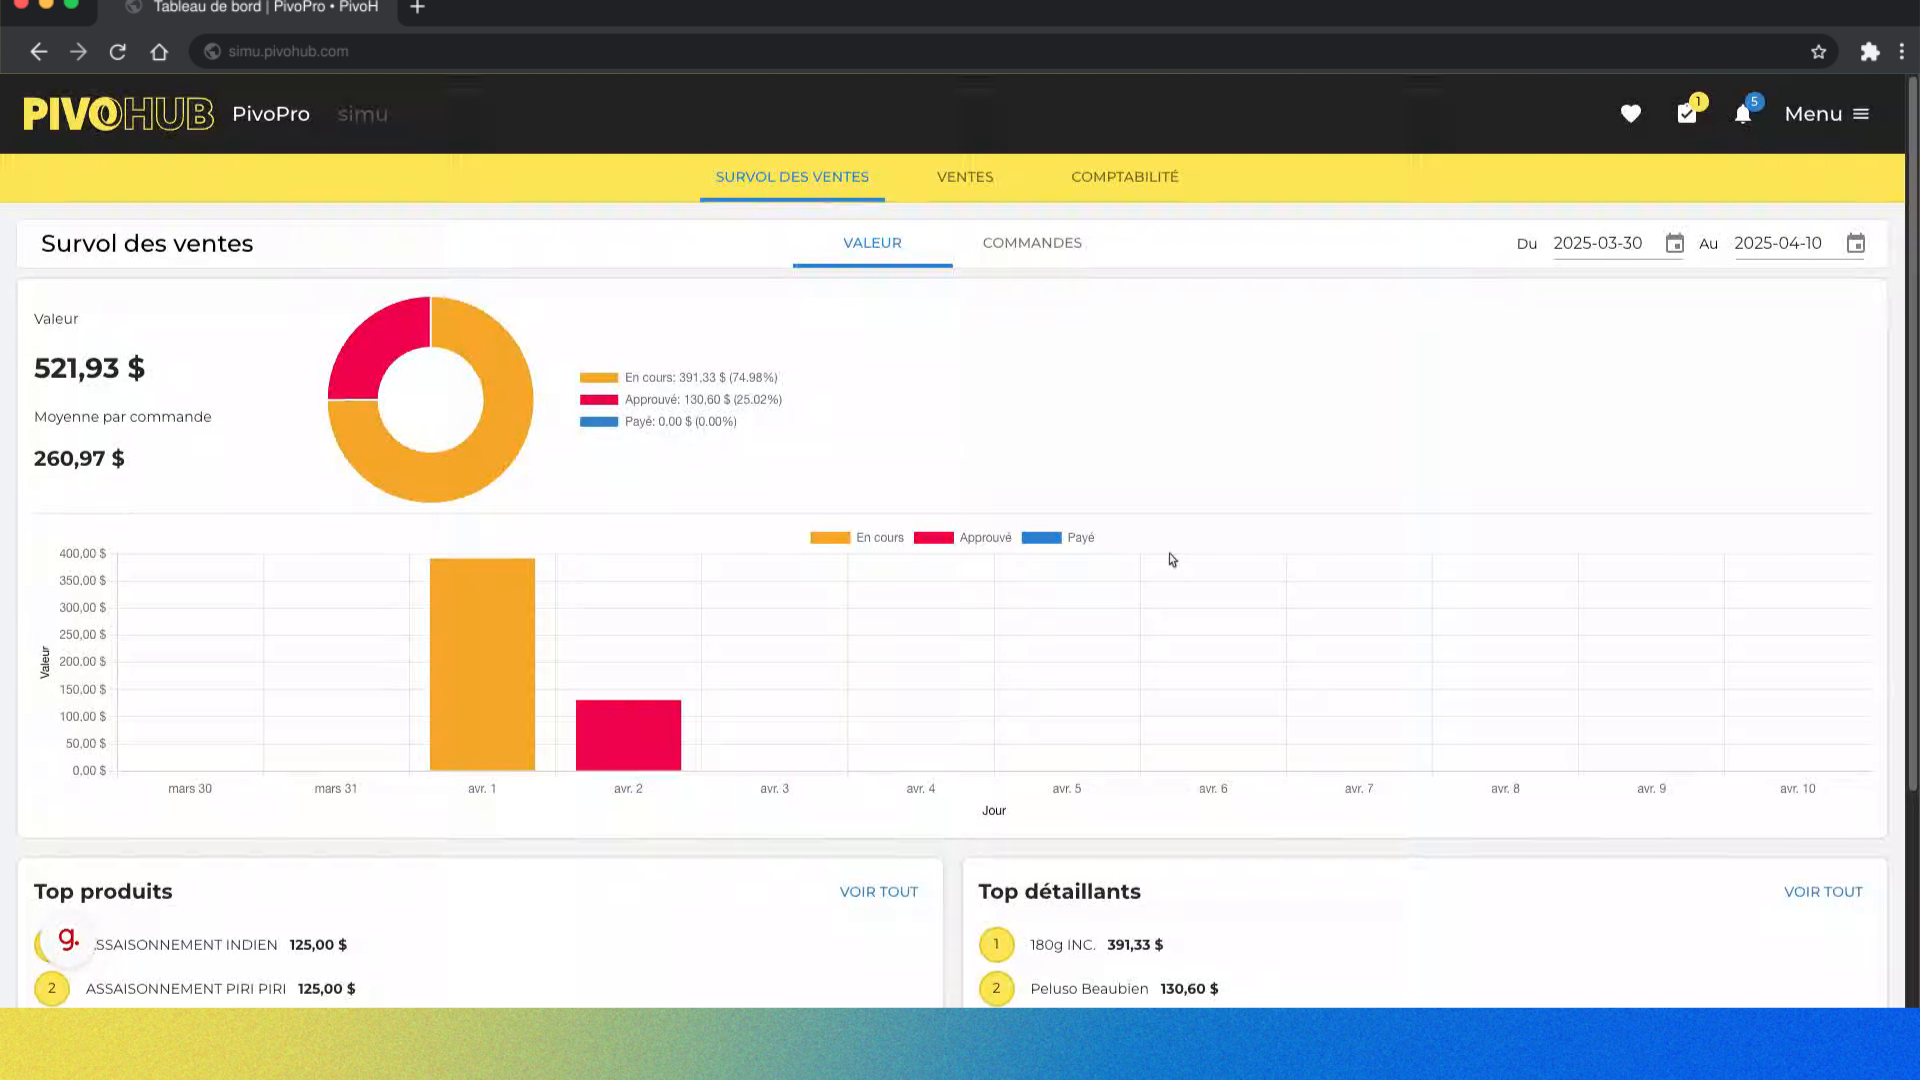Switch to the Commandes tab
The height and width of the screenshot is (1080, 1920).
[1032, 243]
